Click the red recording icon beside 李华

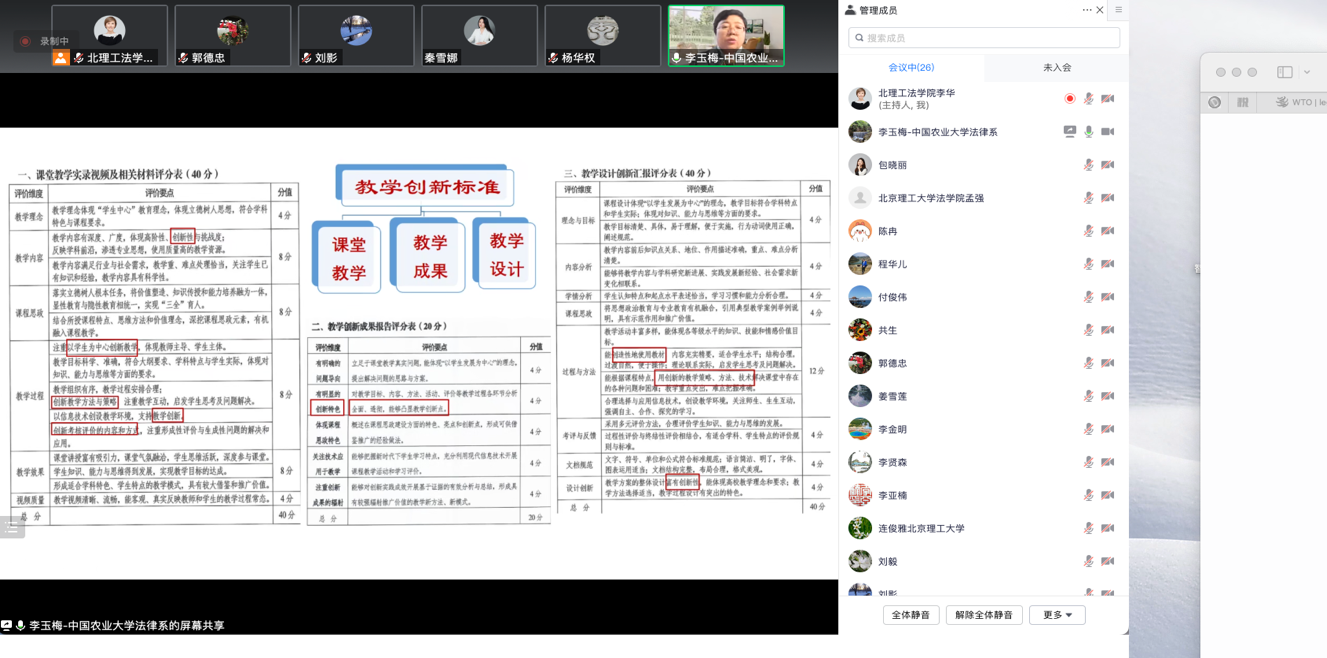click(x=1069, y=99)
